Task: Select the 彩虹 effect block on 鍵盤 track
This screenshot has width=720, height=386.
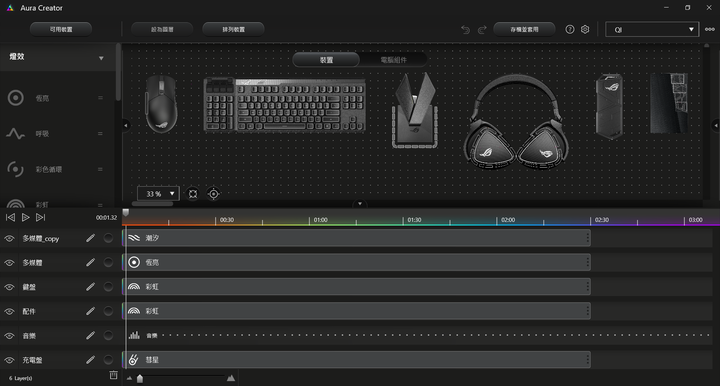Action: click(x=356, y=286)
